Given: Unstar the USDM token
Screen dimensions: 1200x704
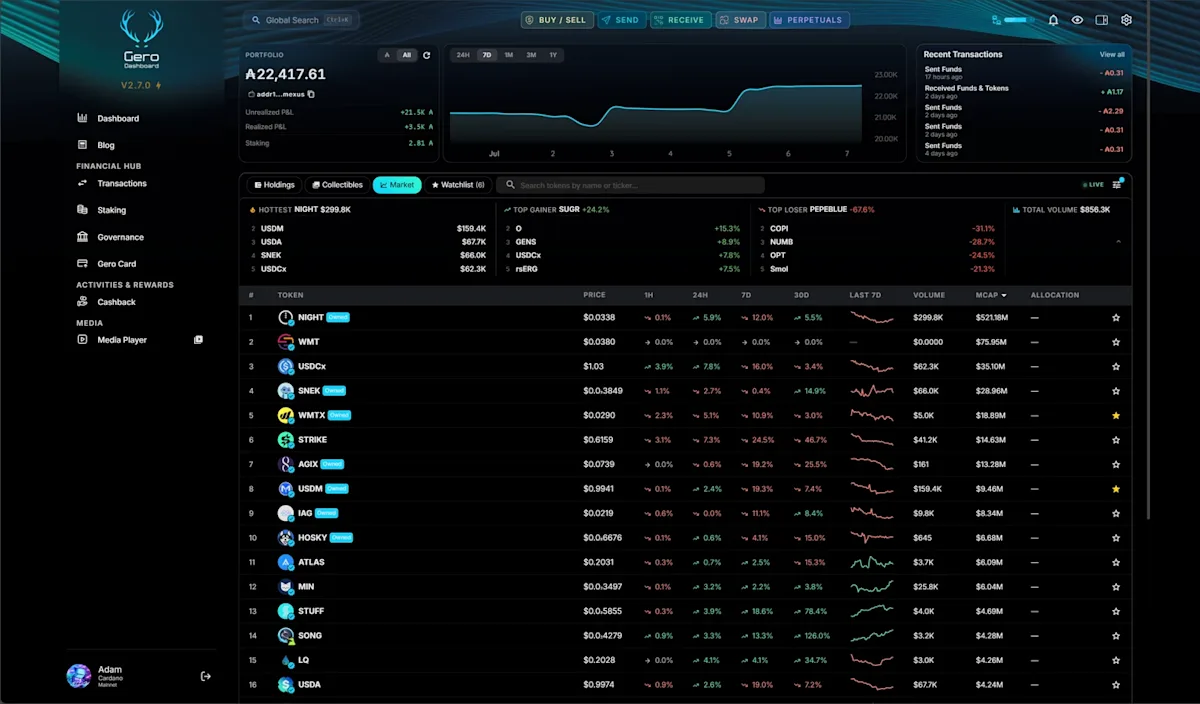Looking at the screenshot, I should click(x=1116, y=489).
